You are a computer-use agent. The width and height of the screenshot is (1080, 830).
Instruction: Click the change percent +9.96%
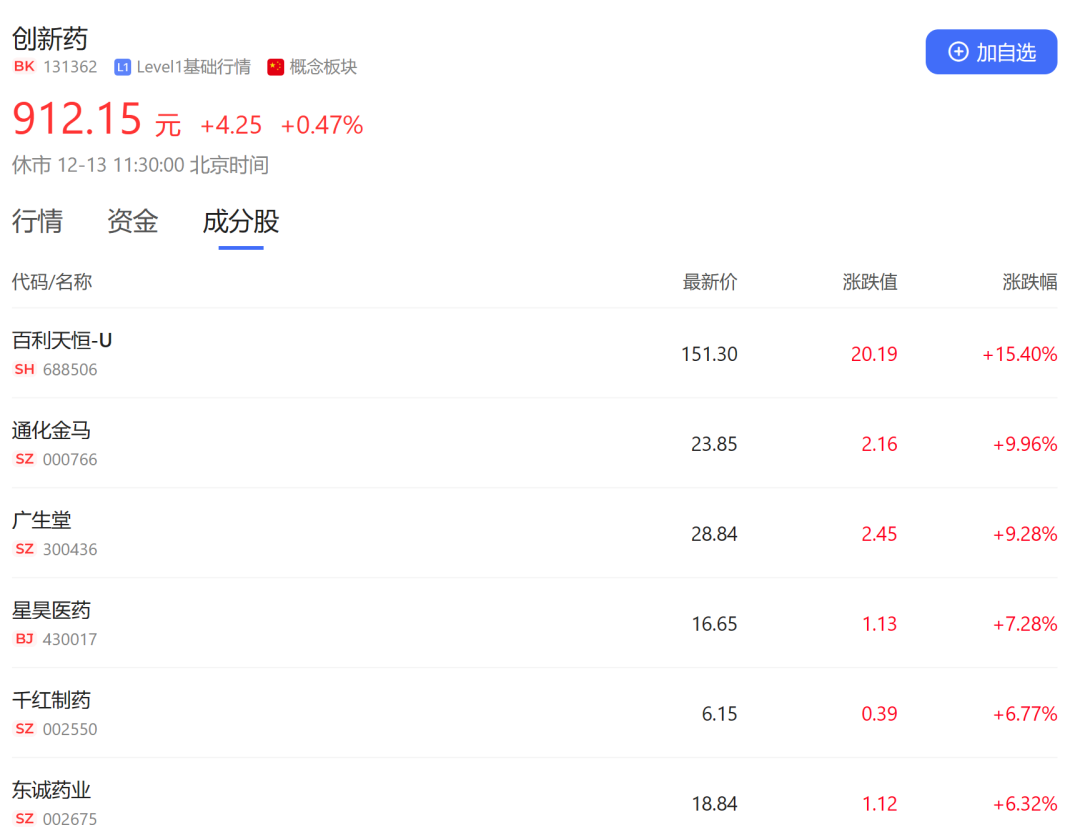point(1025,444)
